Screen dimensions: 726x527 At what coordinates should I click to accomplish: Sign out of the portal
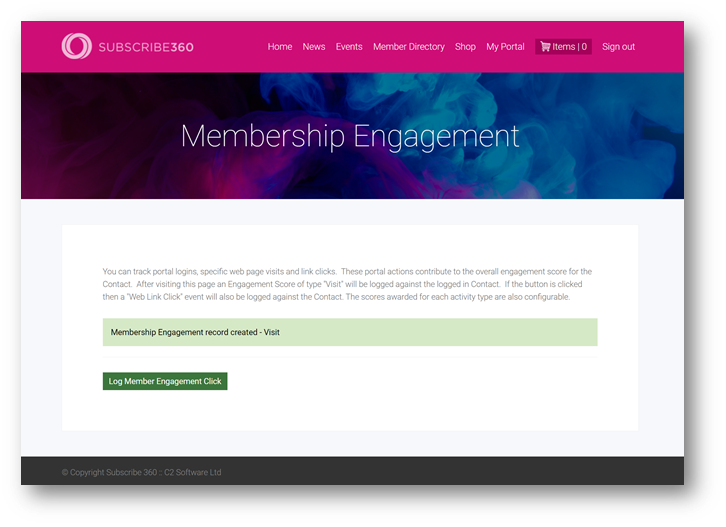coord(618,47)
